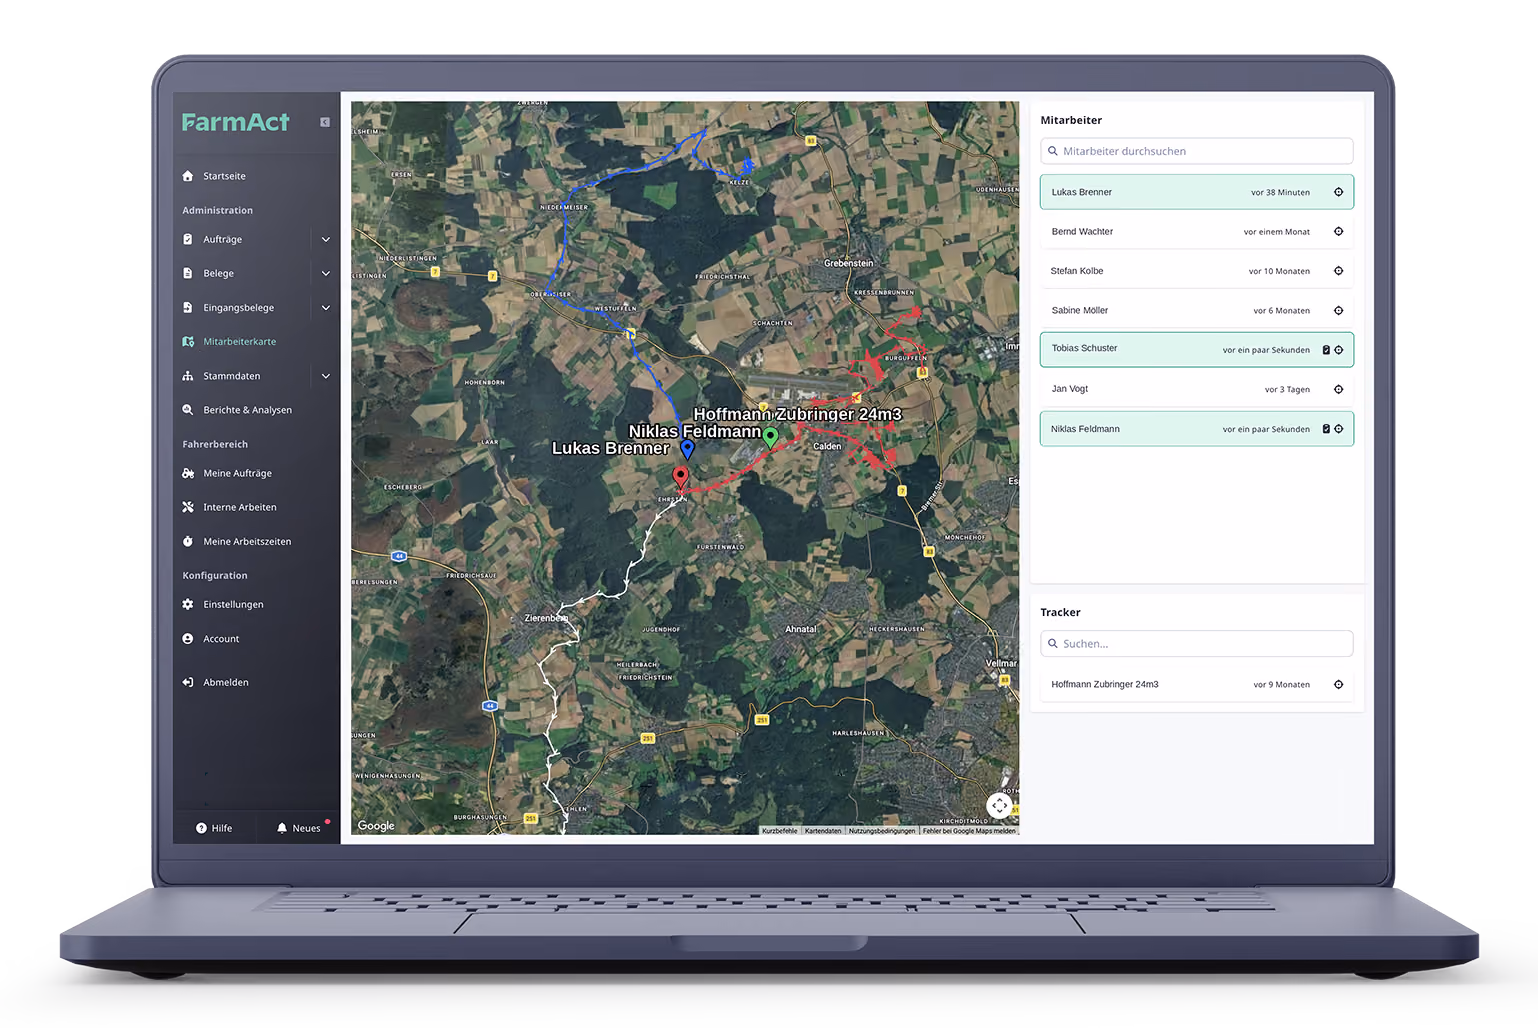Click the Abmelden logout icon
1538x1028 pixels.
pyautogui.click(x=188, y=683)
